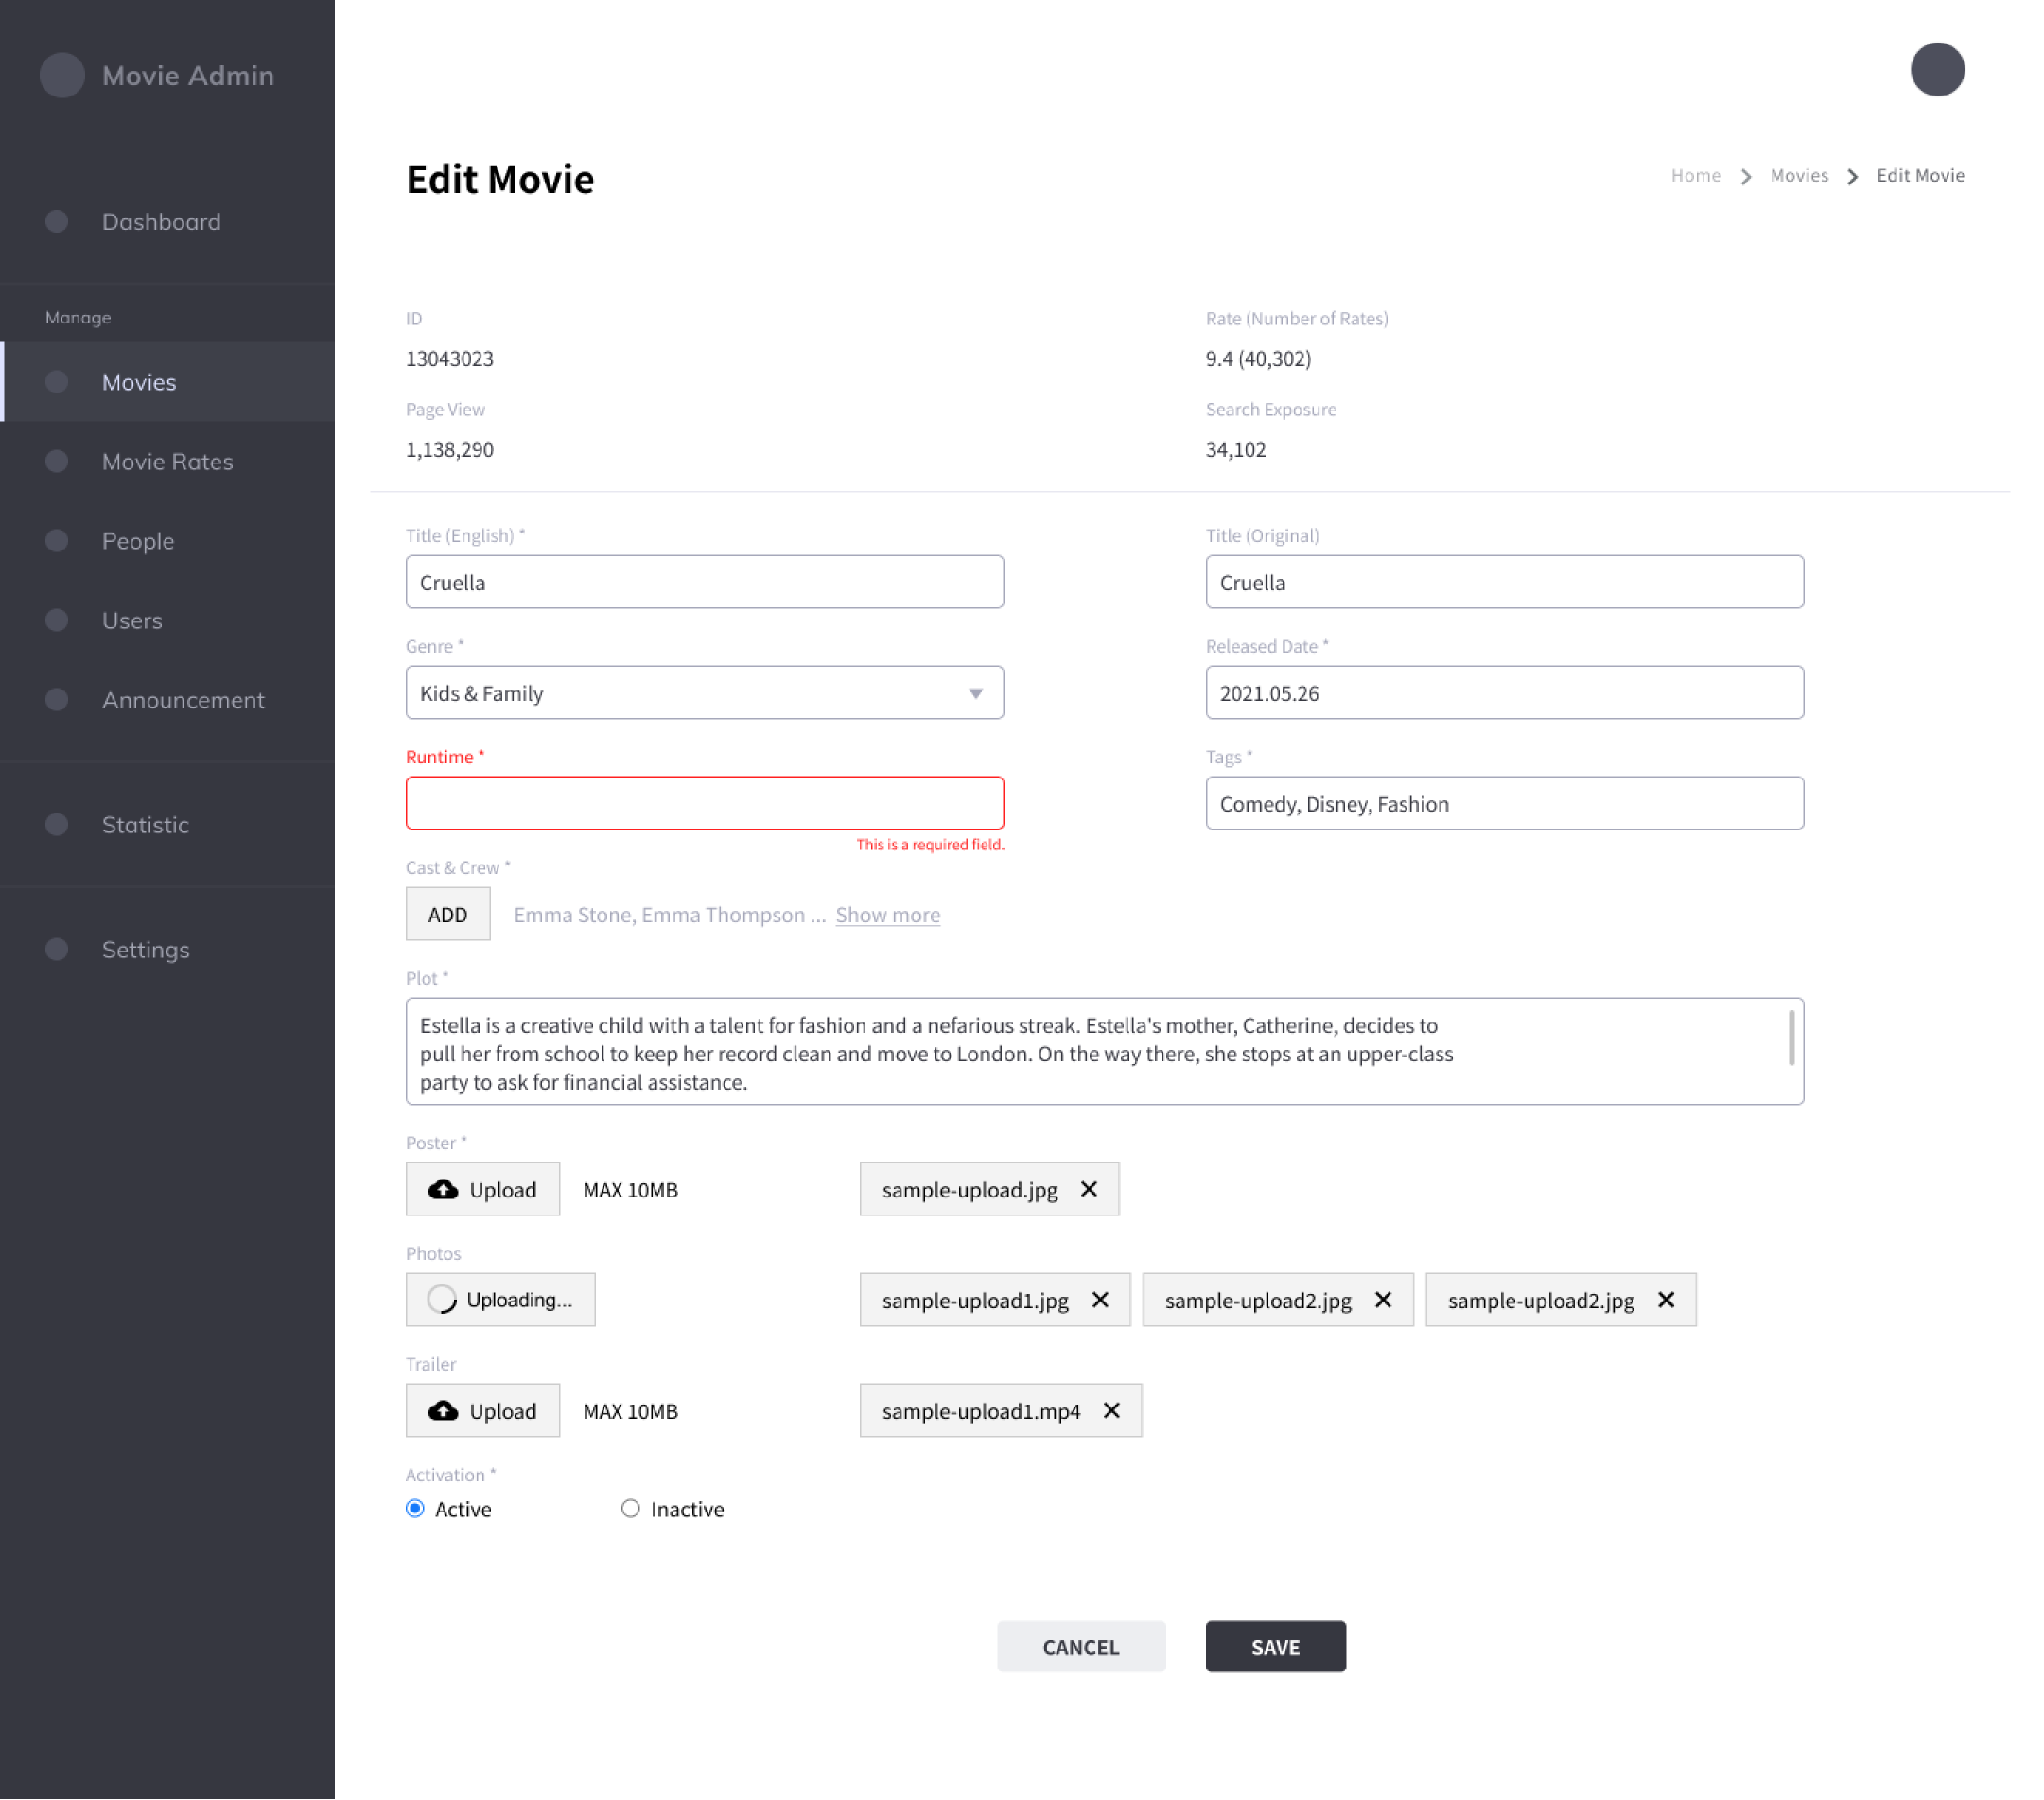
Task: Click the Cancel button
Action: pos(1081,1646)
